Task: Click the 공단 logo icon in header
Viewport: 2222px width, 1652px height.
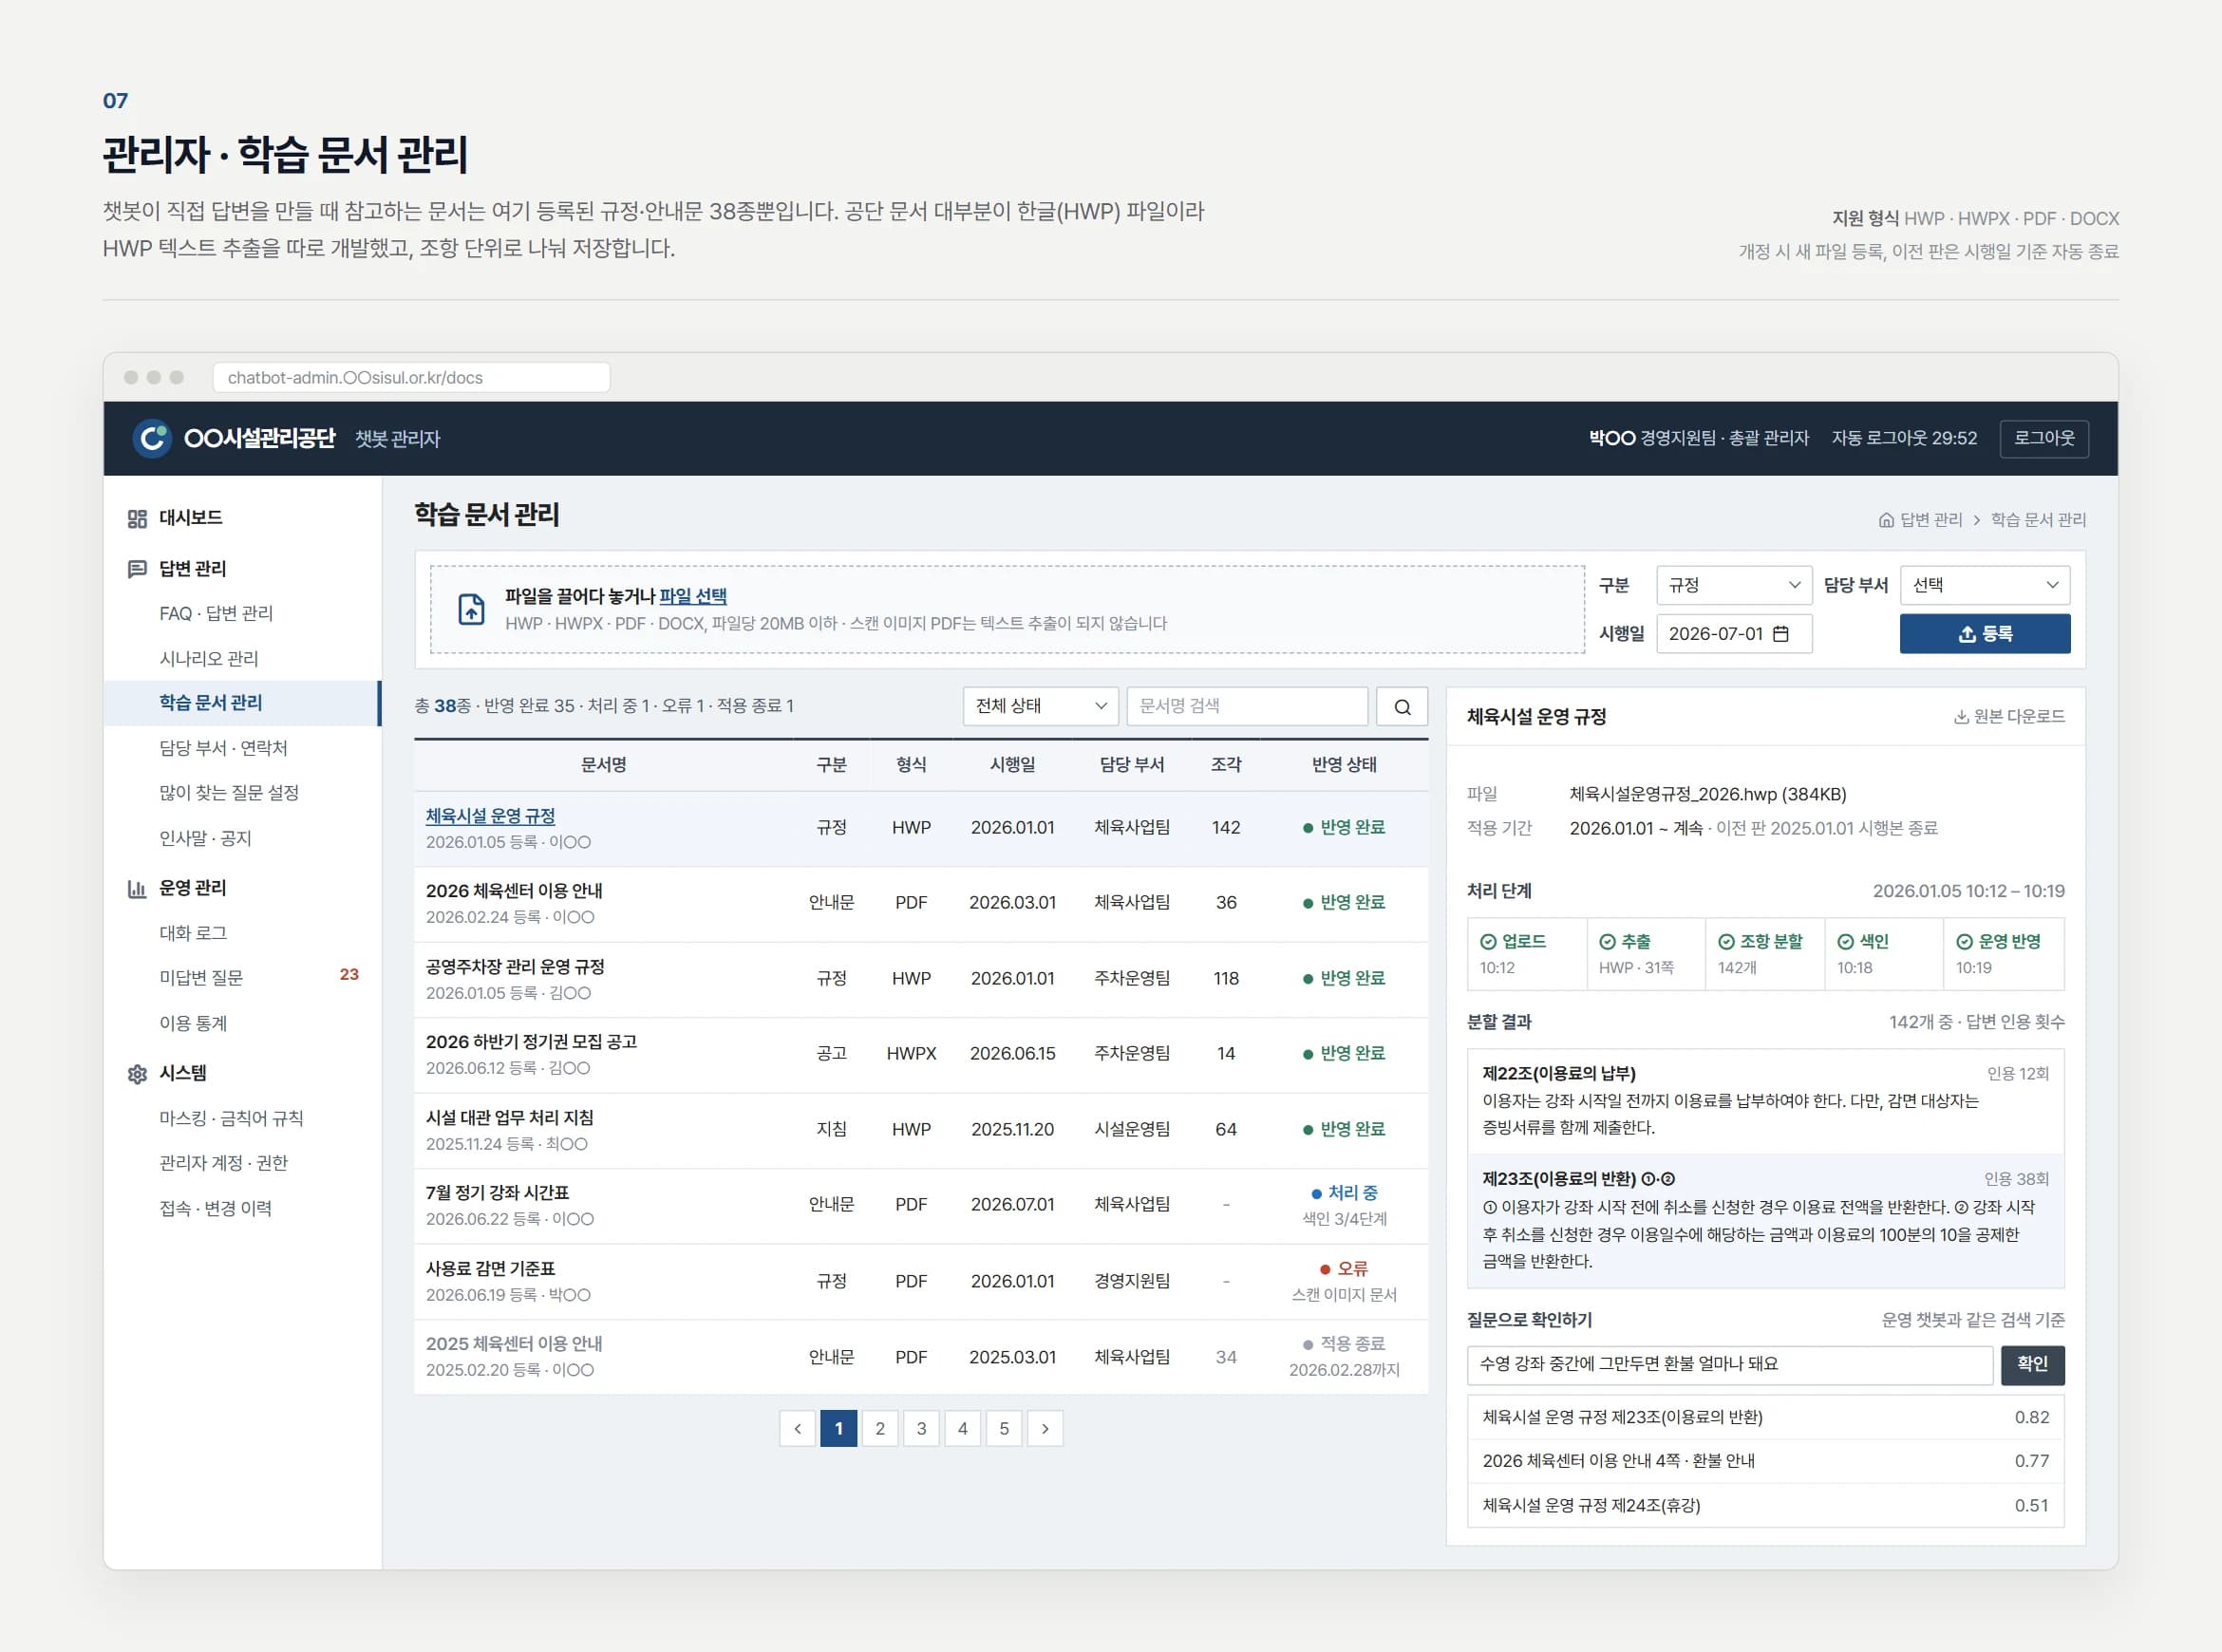Action: coord(152,438)
